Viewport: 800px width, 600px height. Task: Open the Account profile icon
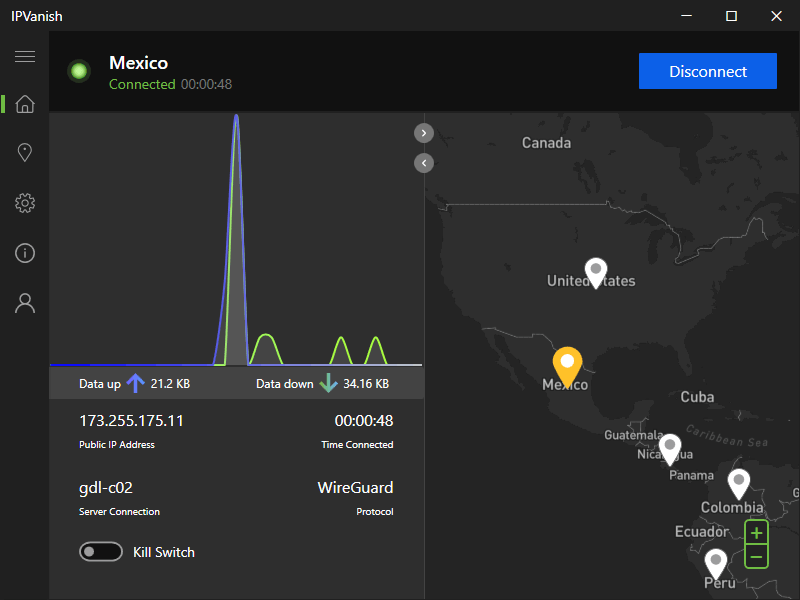pos(24,302)
